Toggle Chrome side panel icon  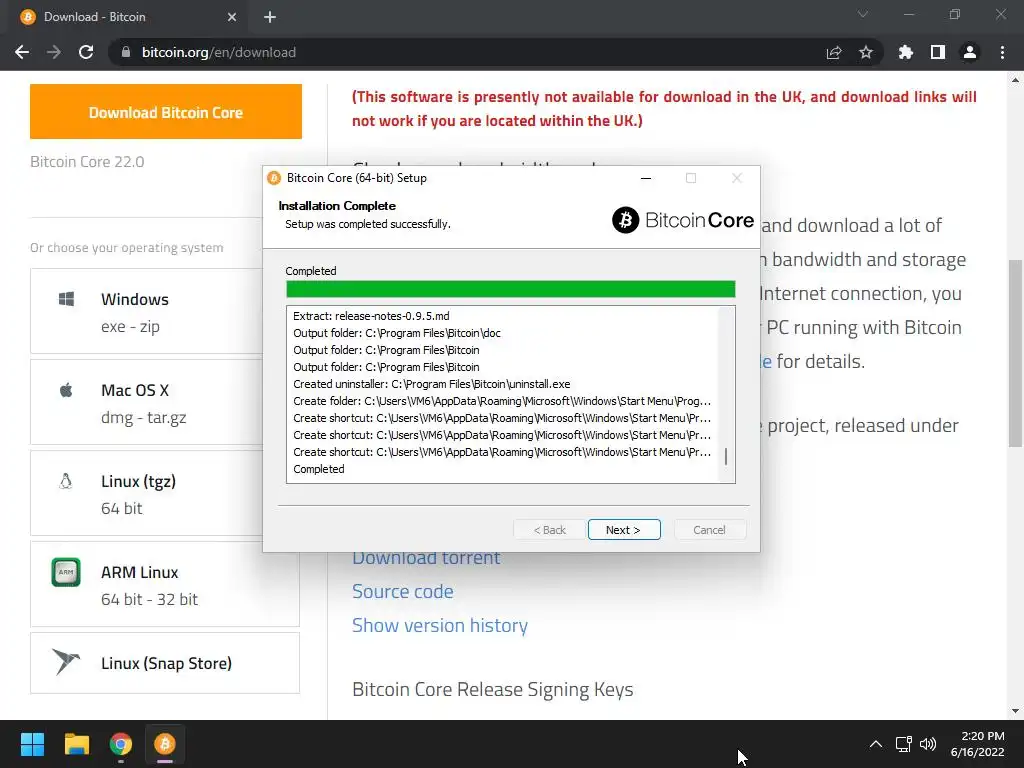tap(938, 52)
